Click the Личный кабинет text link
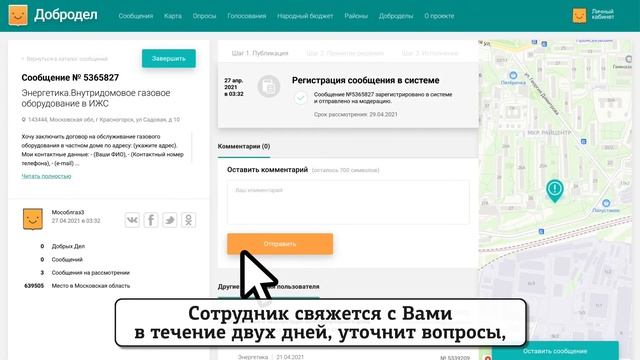The width and height of the screenshot is (640, 360). click(603, 14)
